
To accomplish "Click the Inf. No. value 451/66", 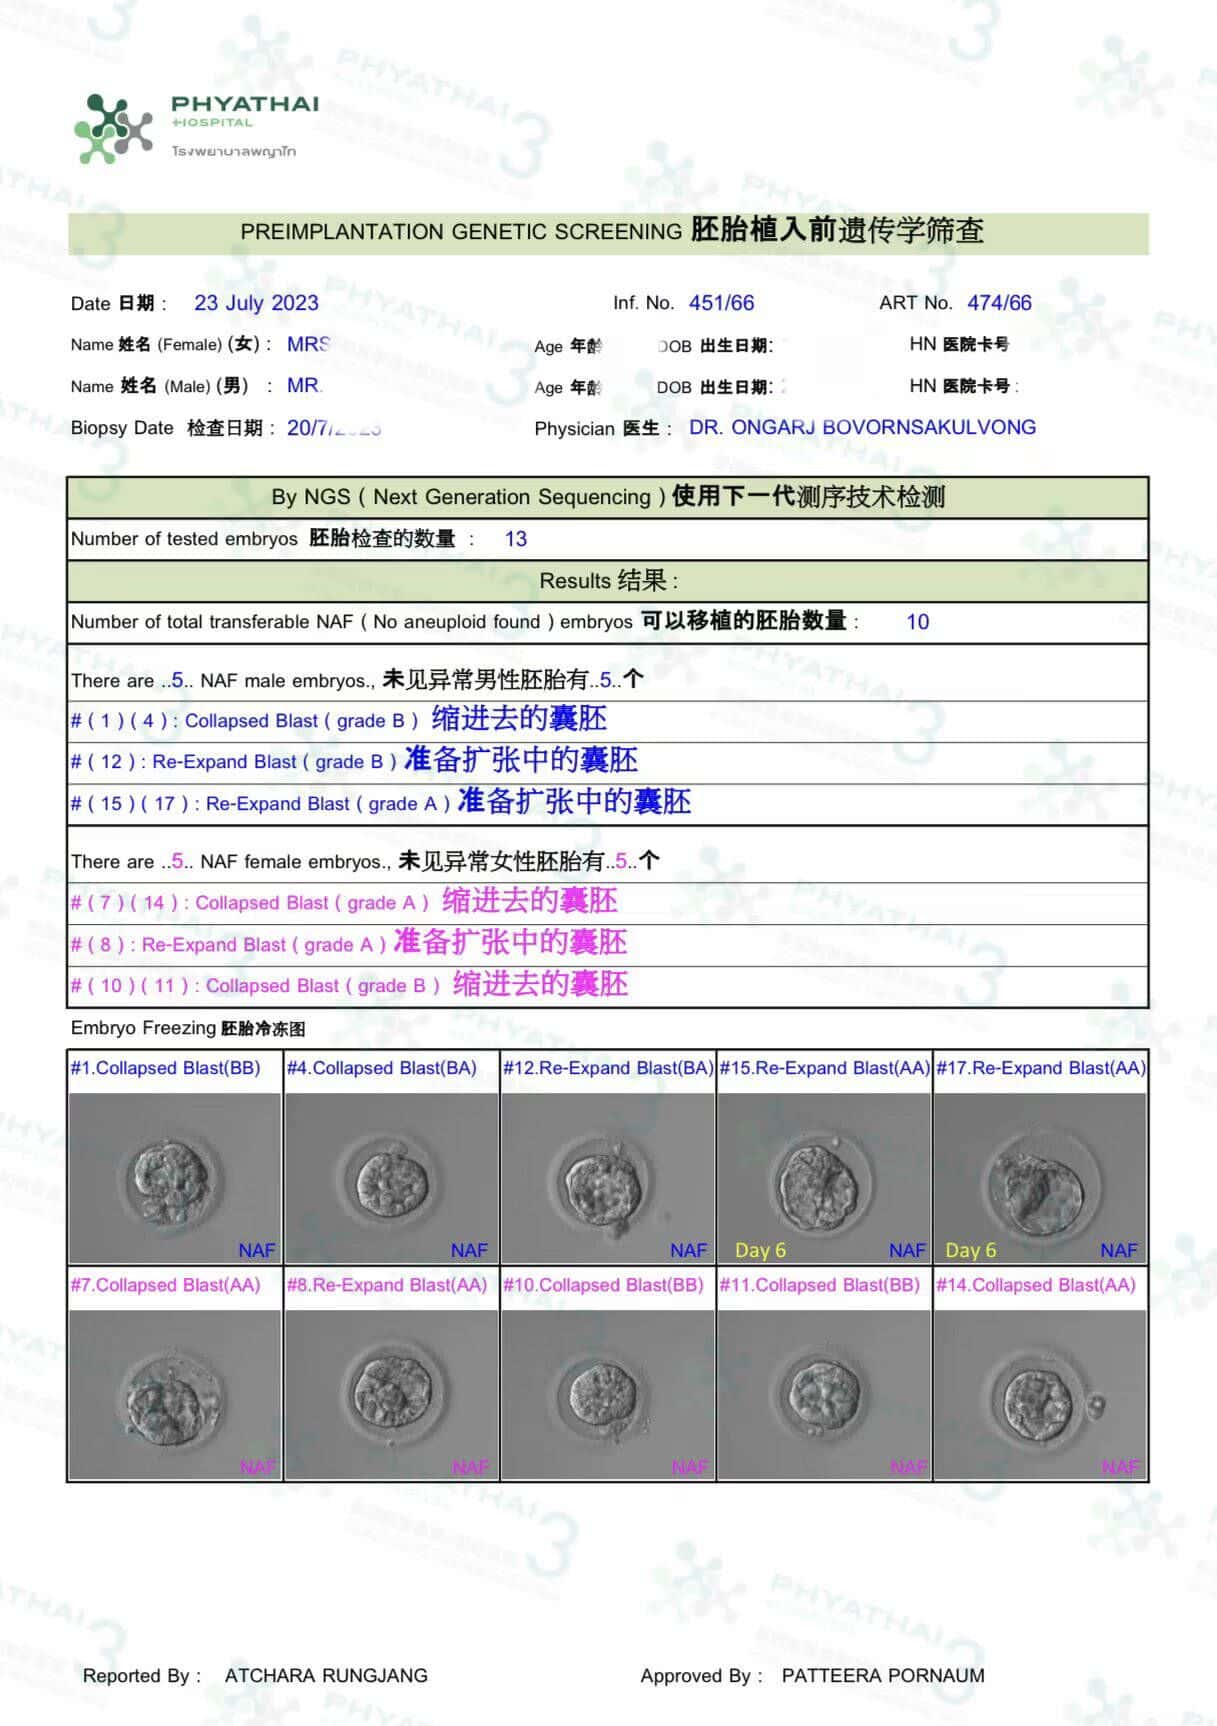I will [721, 303].
